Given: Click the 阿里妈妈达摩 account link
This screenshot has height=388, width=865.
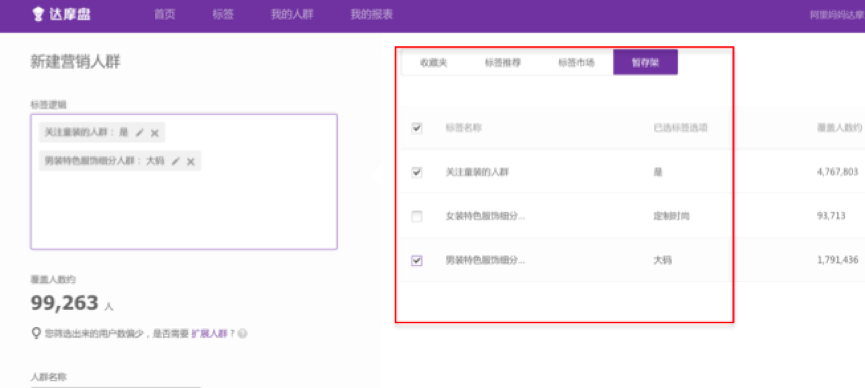Looking at the screenshot, I should click(x=837, y=15).
